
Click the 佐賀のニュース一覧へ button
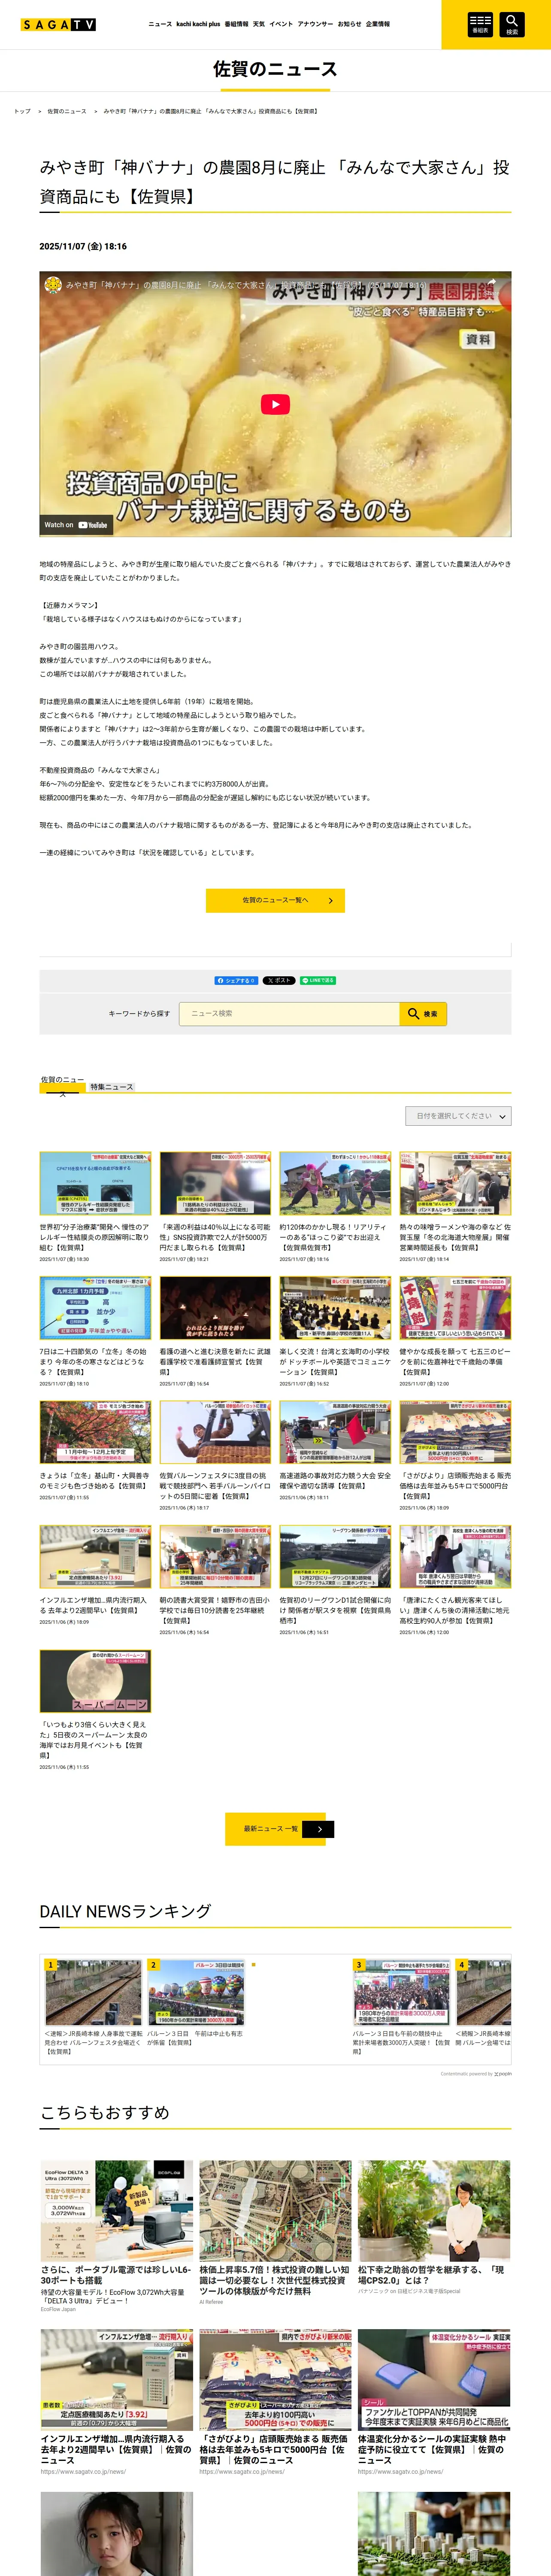tap(275, 900)
